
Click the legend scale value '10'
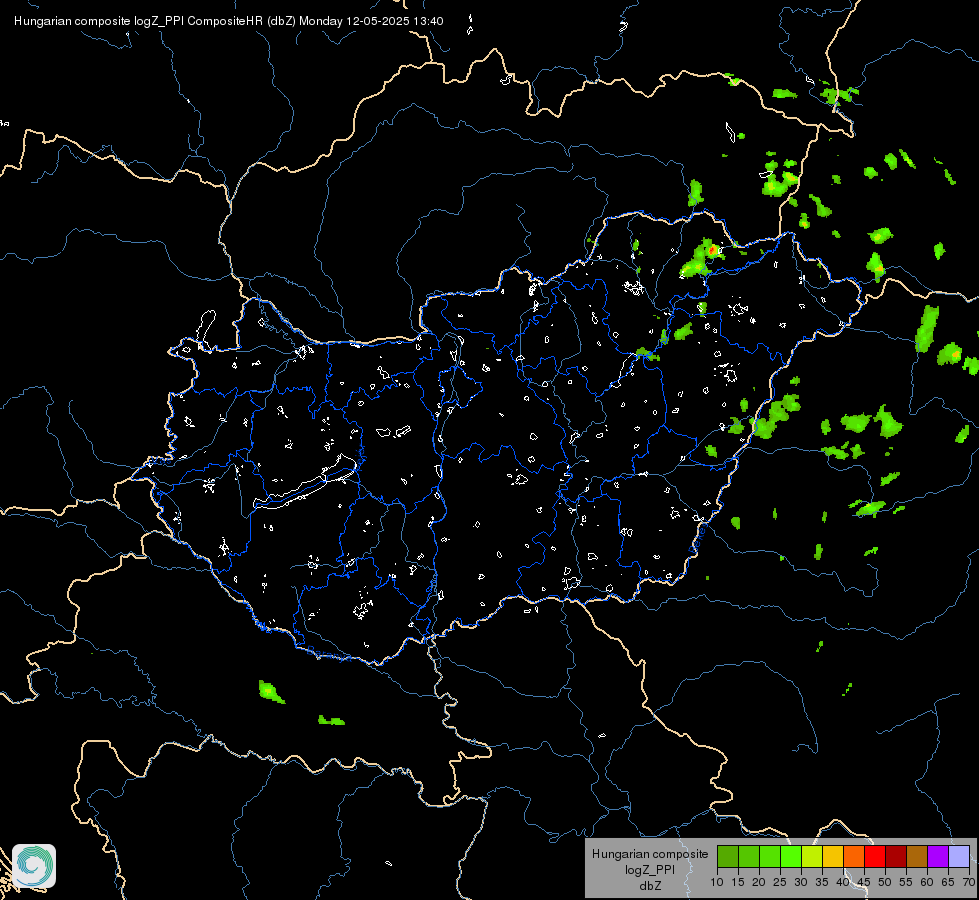pos(717,883)
